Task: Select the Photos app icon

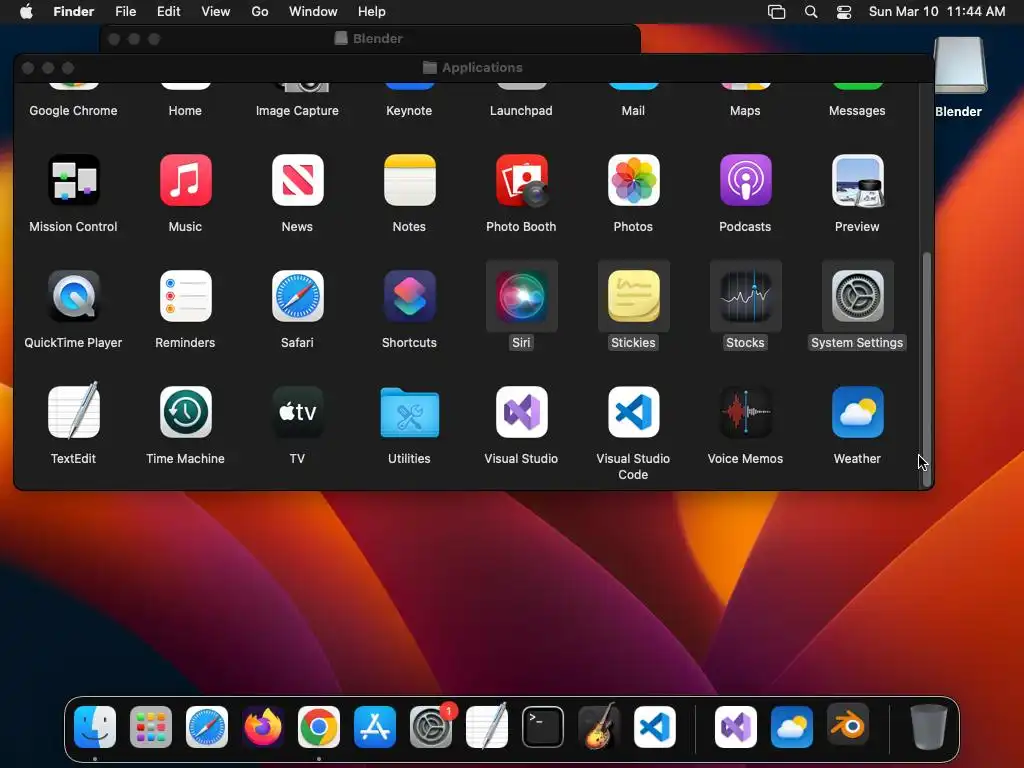Action: pos(633,180)
